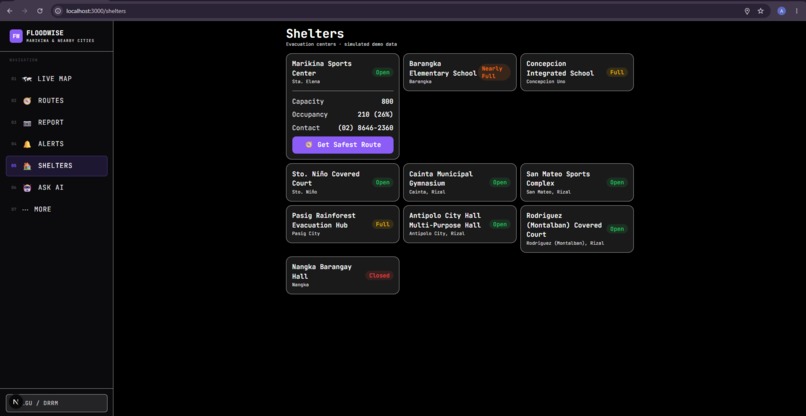The image size is (806, 416).
Task: Open the Nangka Barangay Hall card
Action: pos(343,276)
